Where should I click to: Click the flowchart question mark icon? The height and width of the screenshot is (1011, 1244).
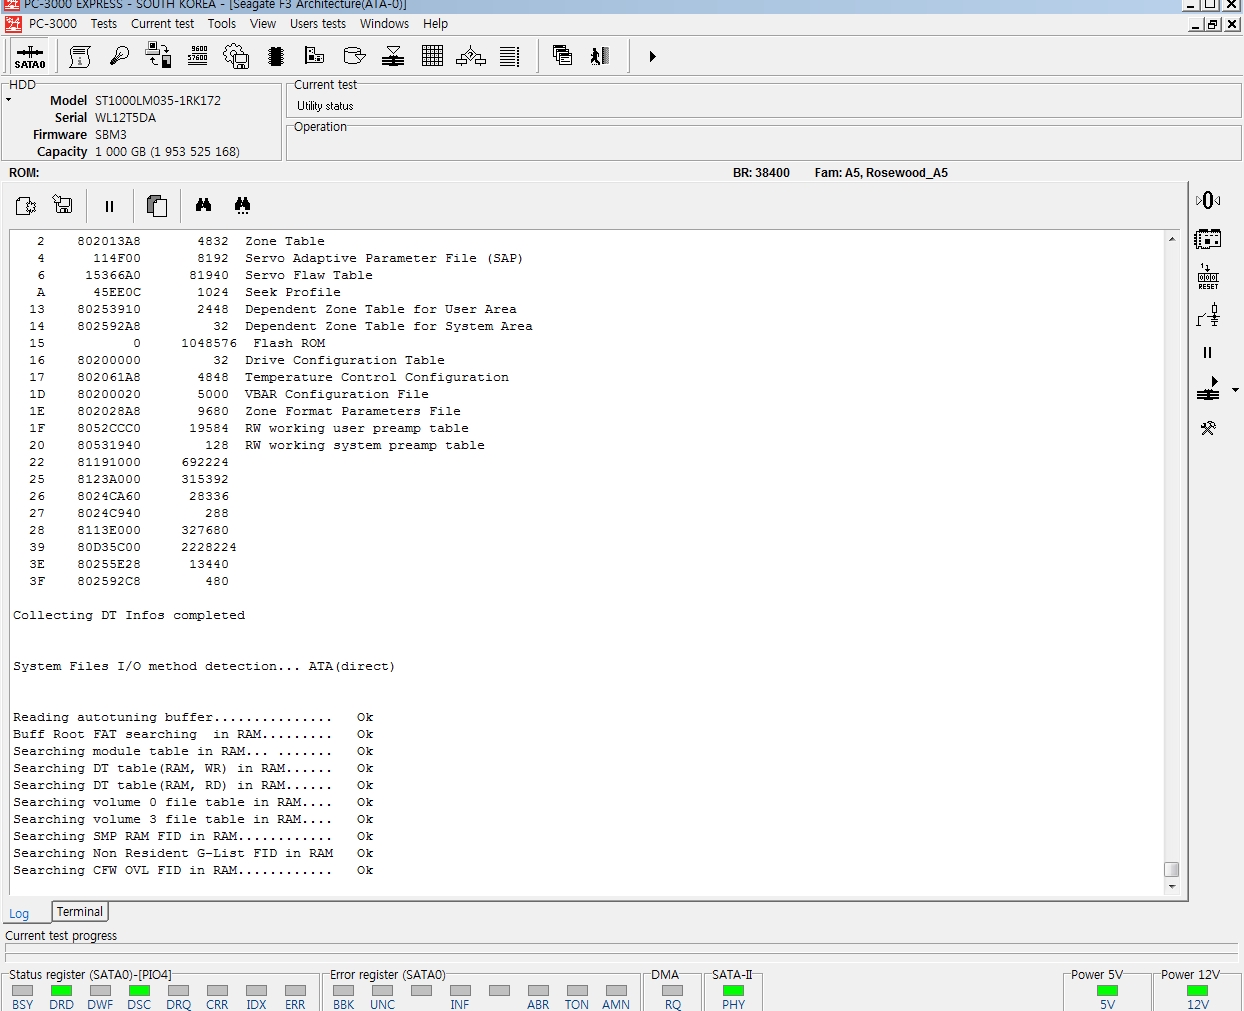click(x=471, y=56)
